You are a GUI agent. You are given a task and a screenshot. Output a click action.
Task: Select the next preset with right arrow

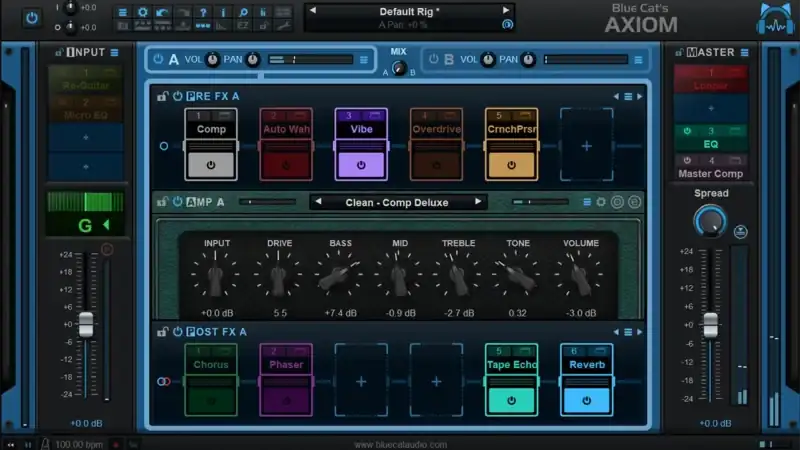pyautogui.click(x=506, y=10)
